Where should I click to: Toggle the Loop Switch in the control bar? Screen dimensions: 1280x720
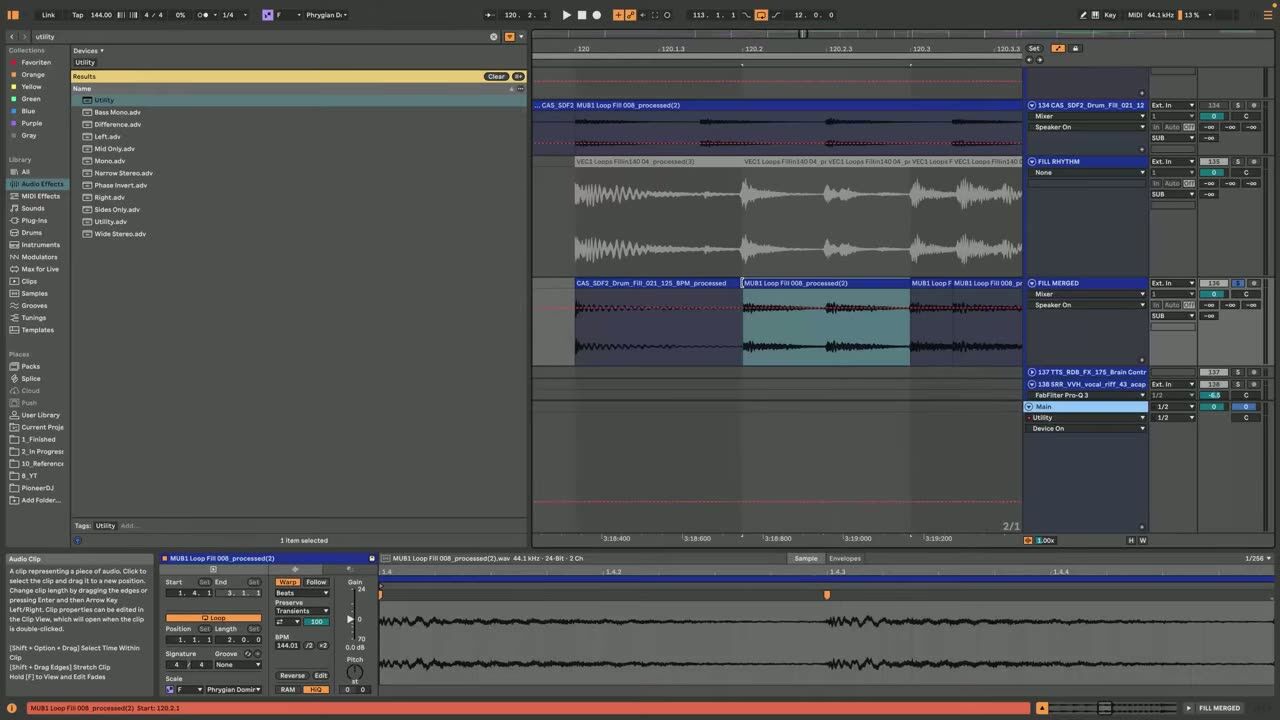click(761, 15)
